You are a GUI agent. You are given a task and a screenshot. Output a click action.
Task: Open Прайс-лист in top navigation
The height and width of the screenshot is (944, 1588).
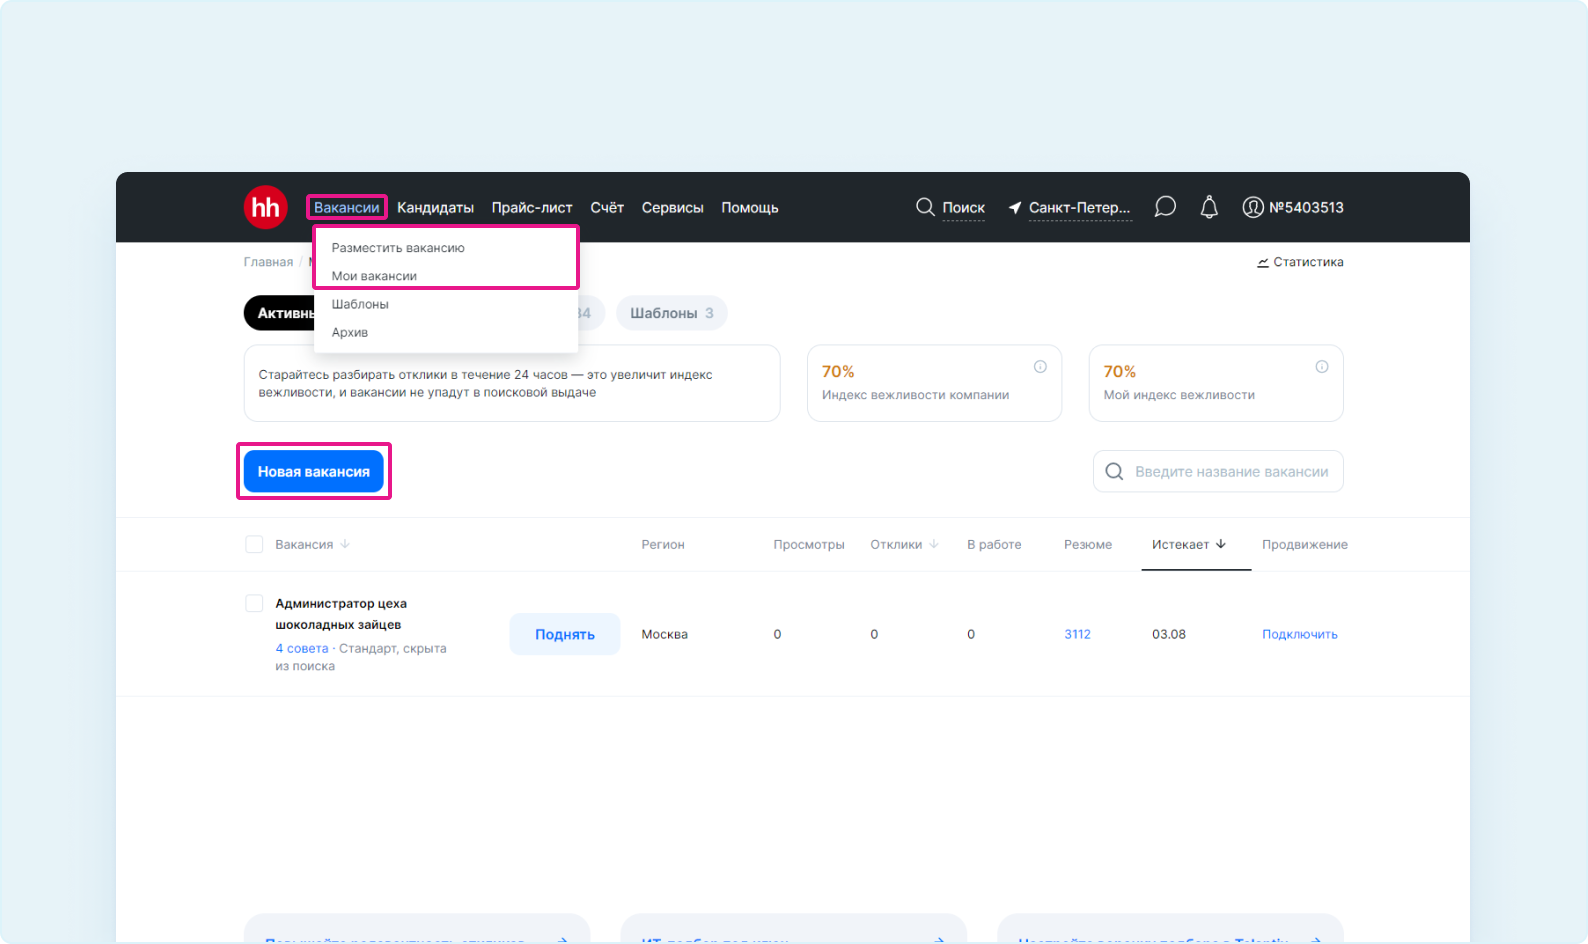coord(532,208)
